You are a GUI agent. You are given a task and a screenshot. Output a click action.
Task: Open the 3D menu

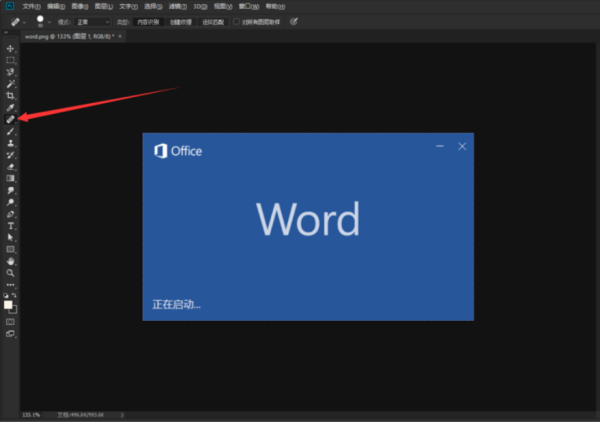200,7
